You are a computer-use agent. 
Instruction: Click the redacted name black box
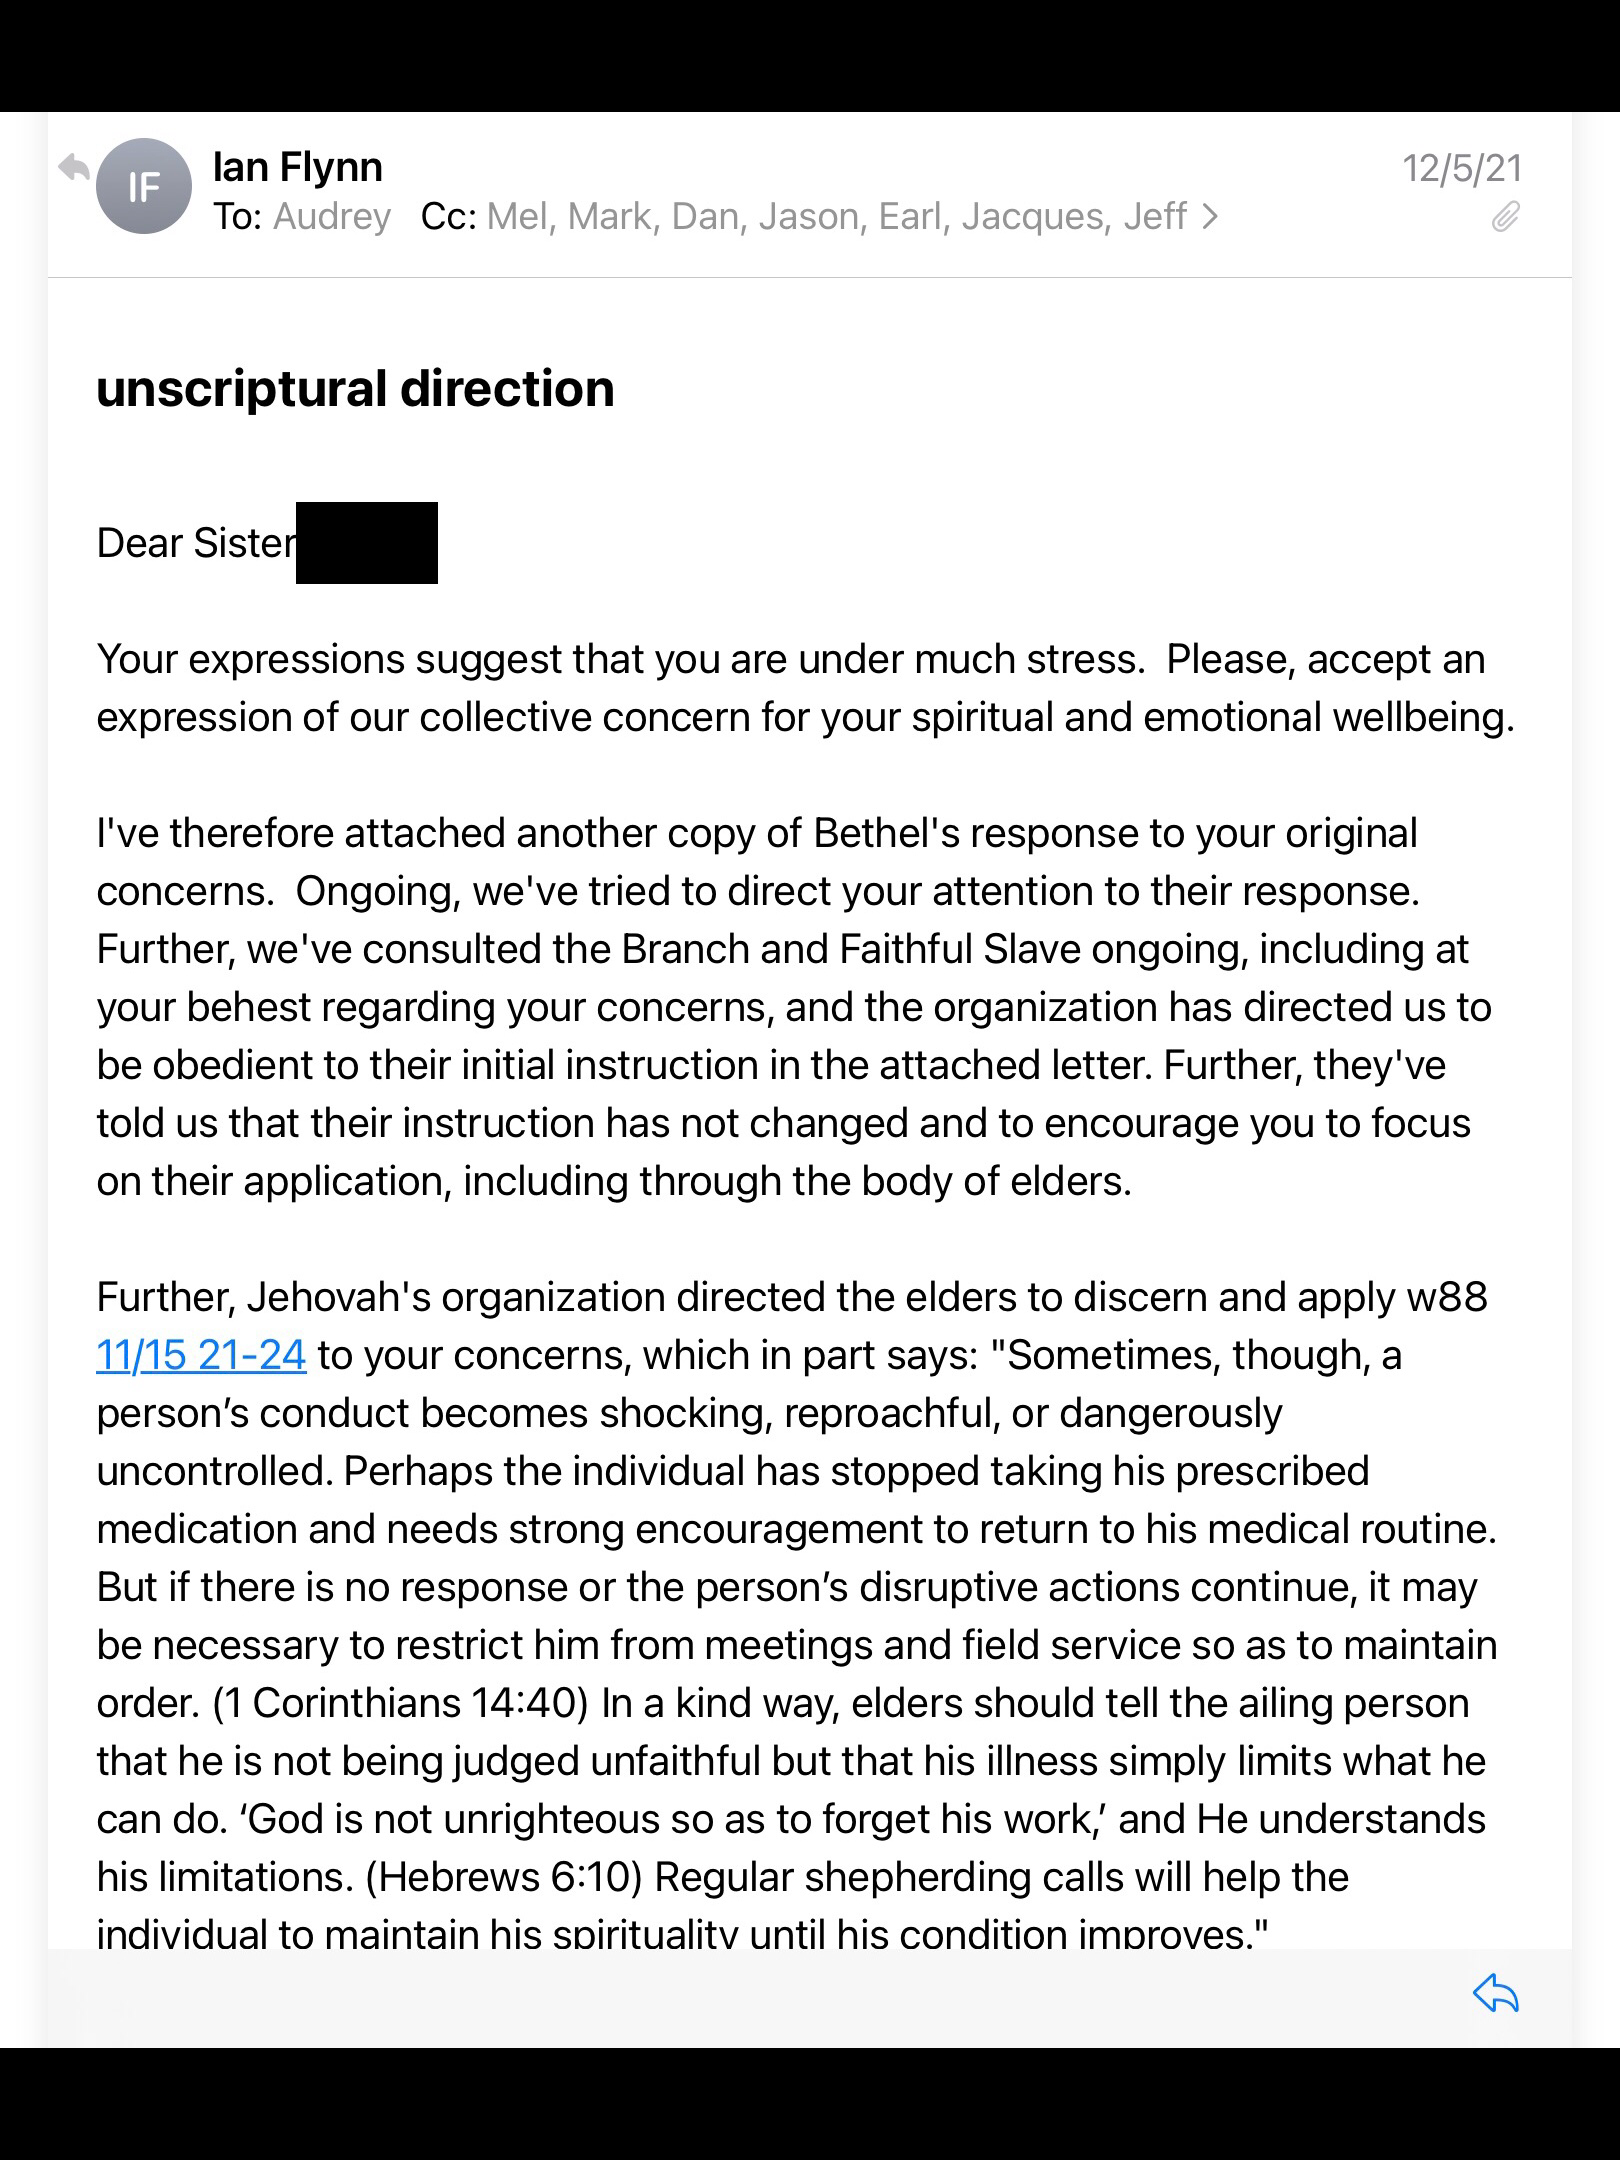[x=367, y=543]
